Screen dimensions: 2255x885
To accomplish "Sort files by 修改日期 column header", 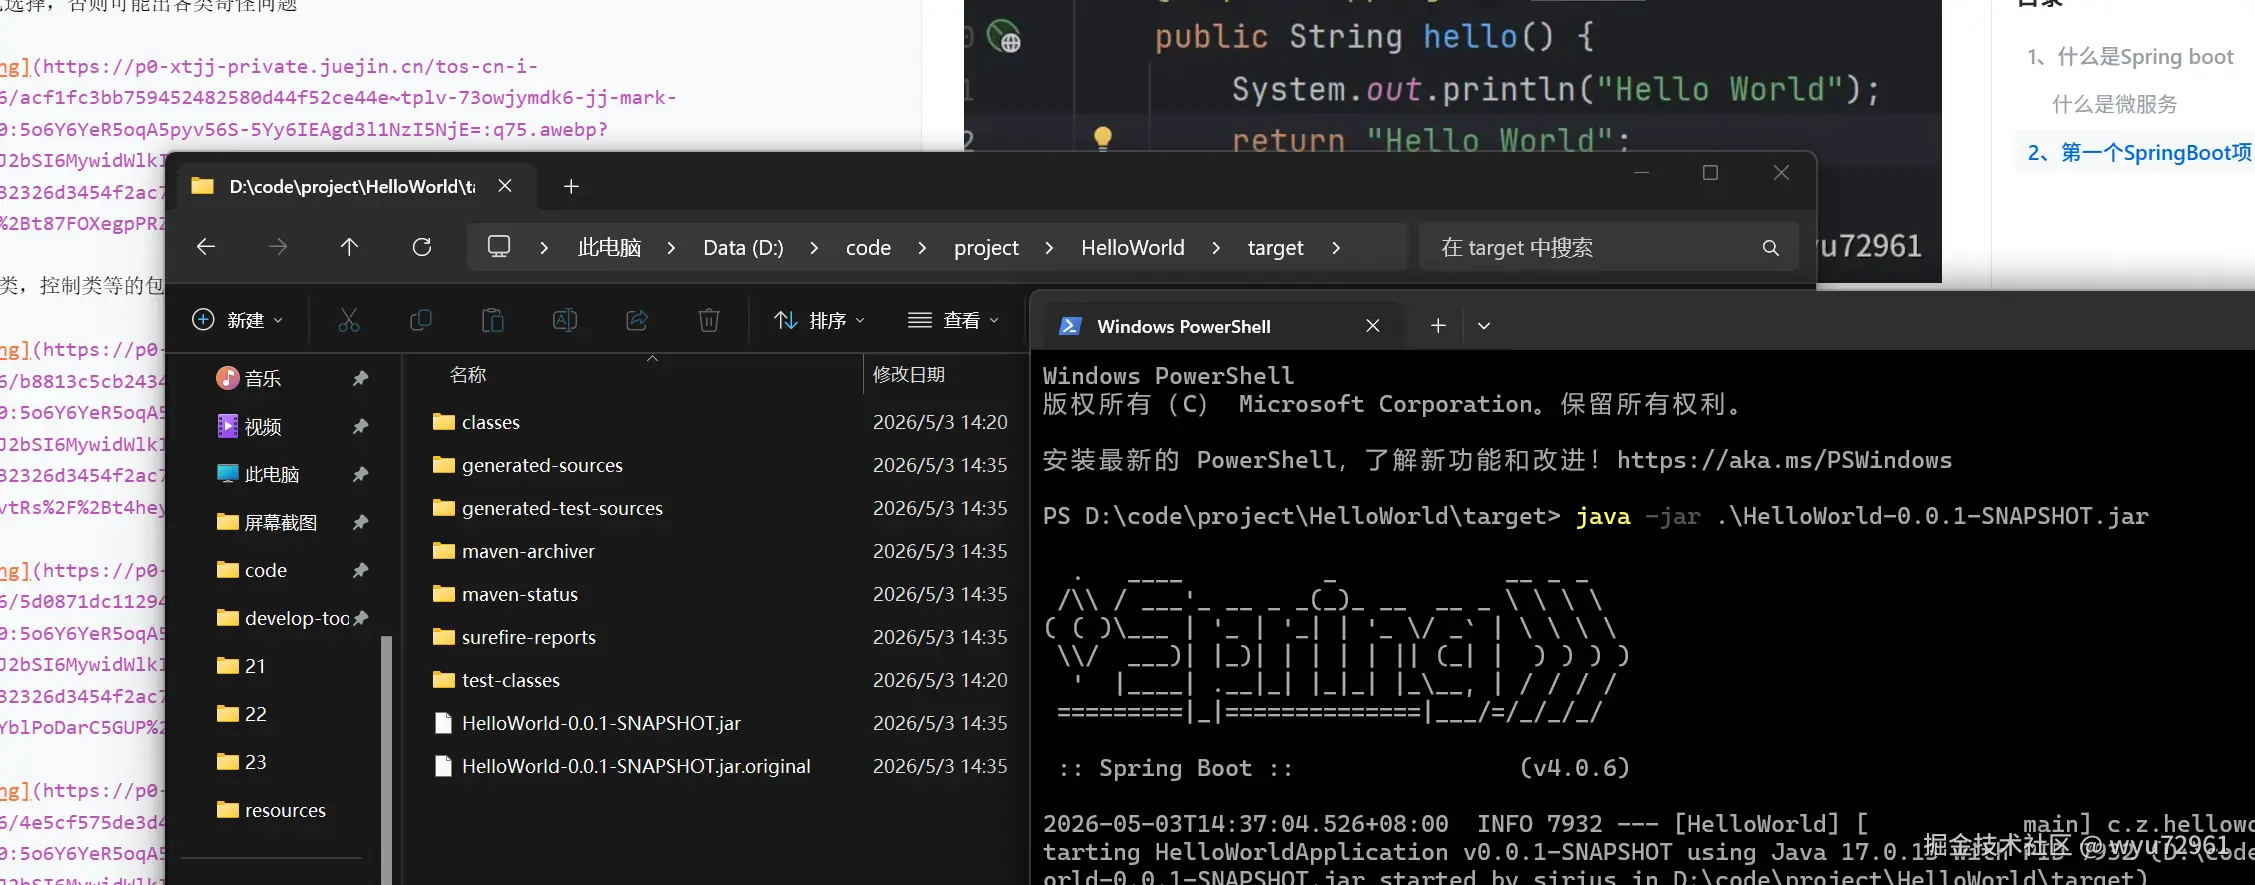I will [909, 375].
